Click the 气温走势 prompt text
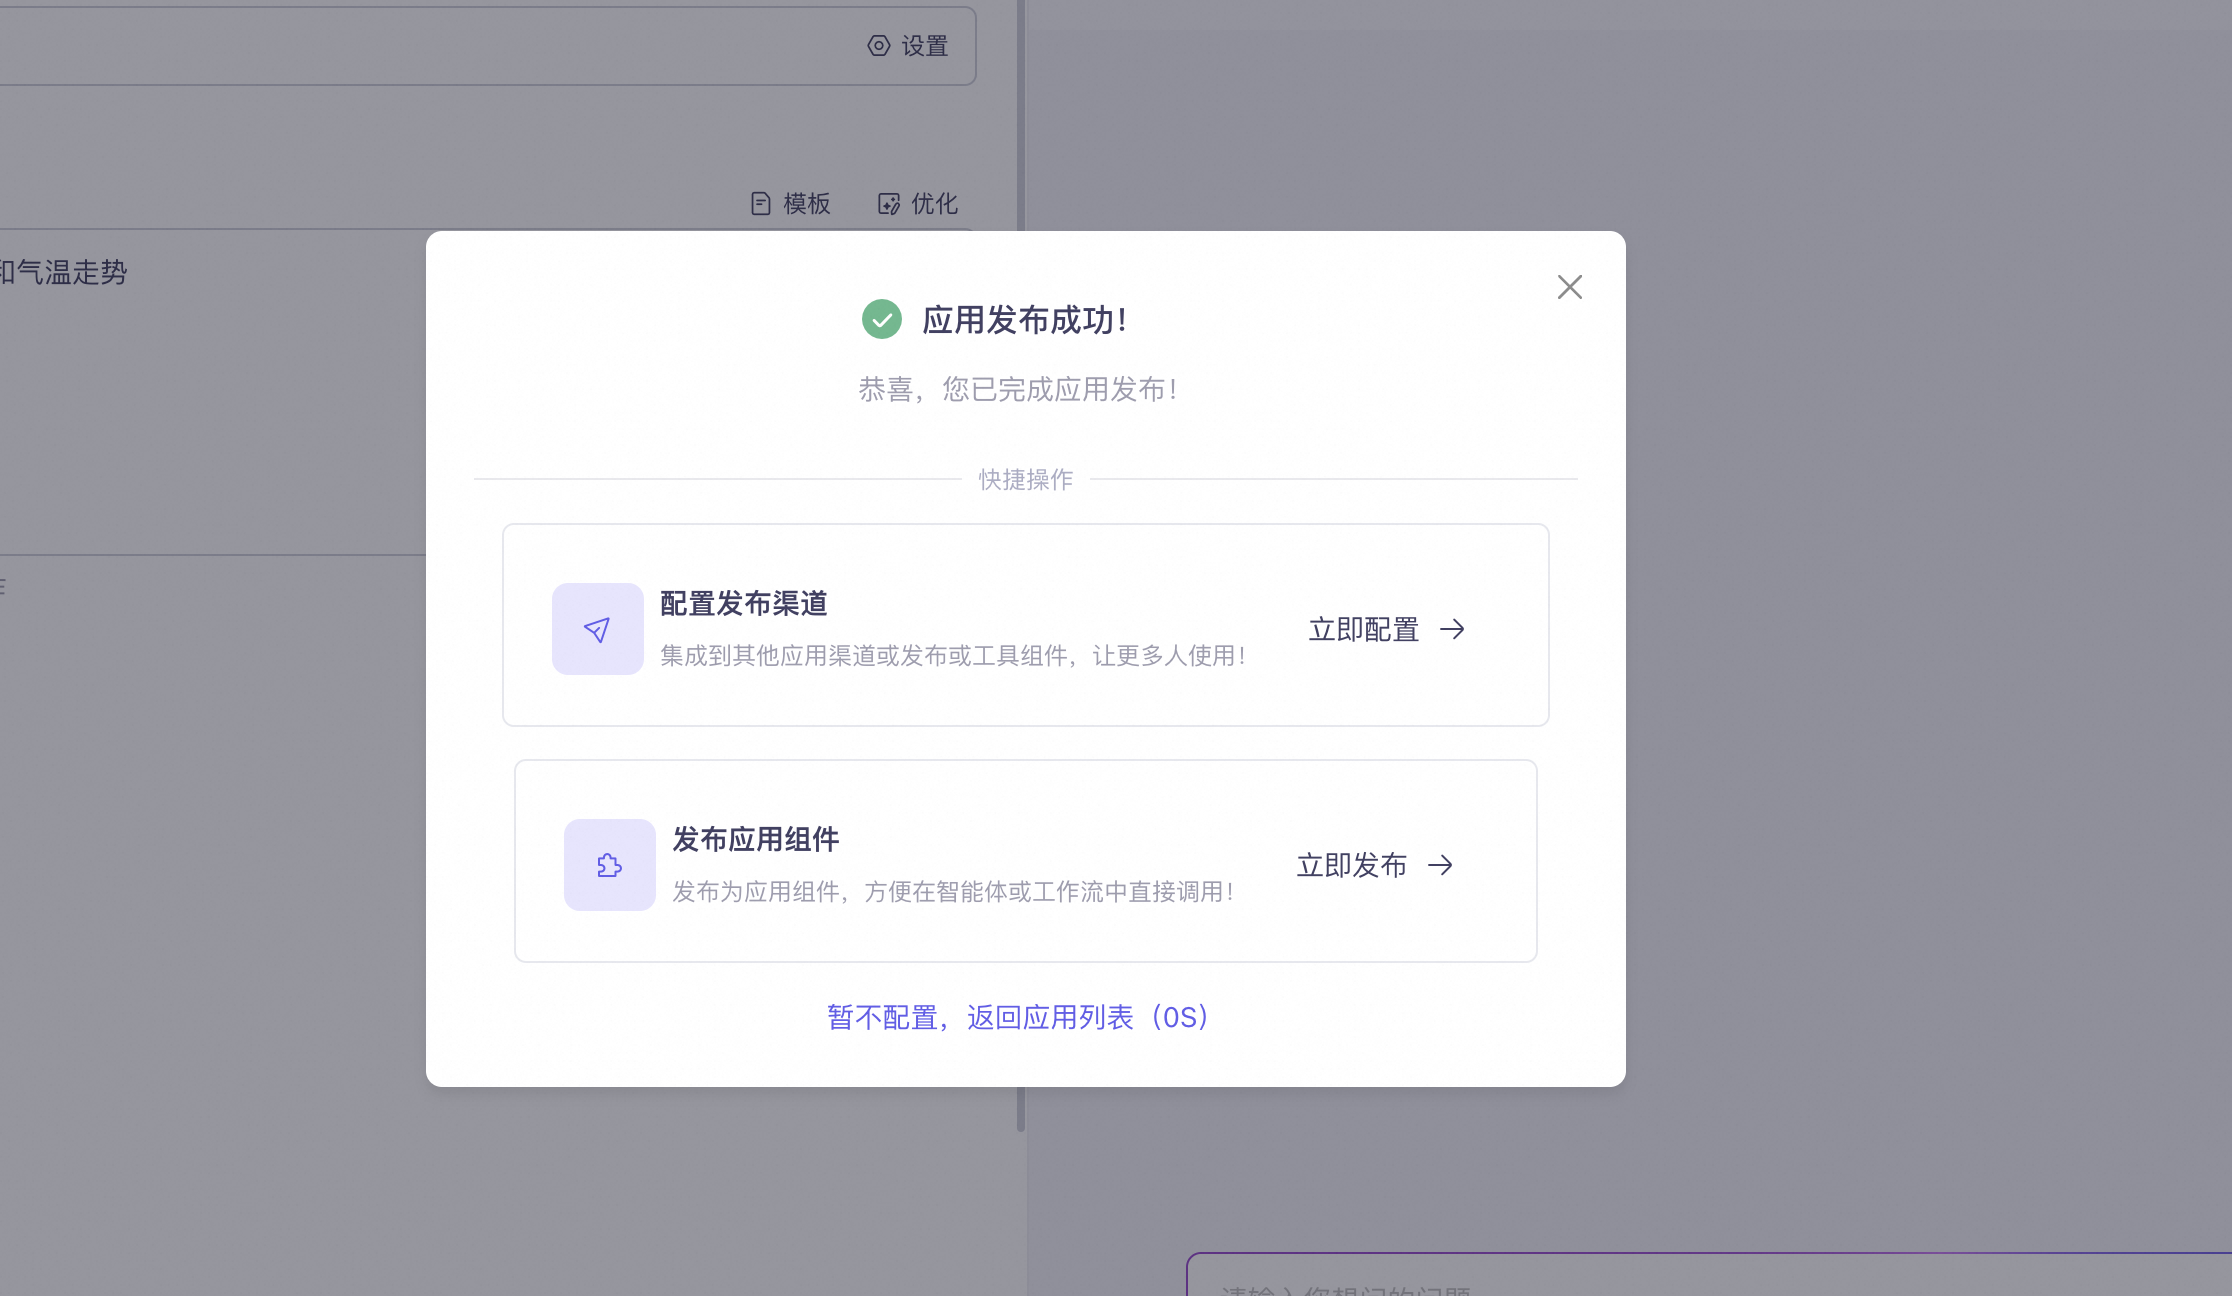The image size is (2232, 1296). click(x=64, y=272)
